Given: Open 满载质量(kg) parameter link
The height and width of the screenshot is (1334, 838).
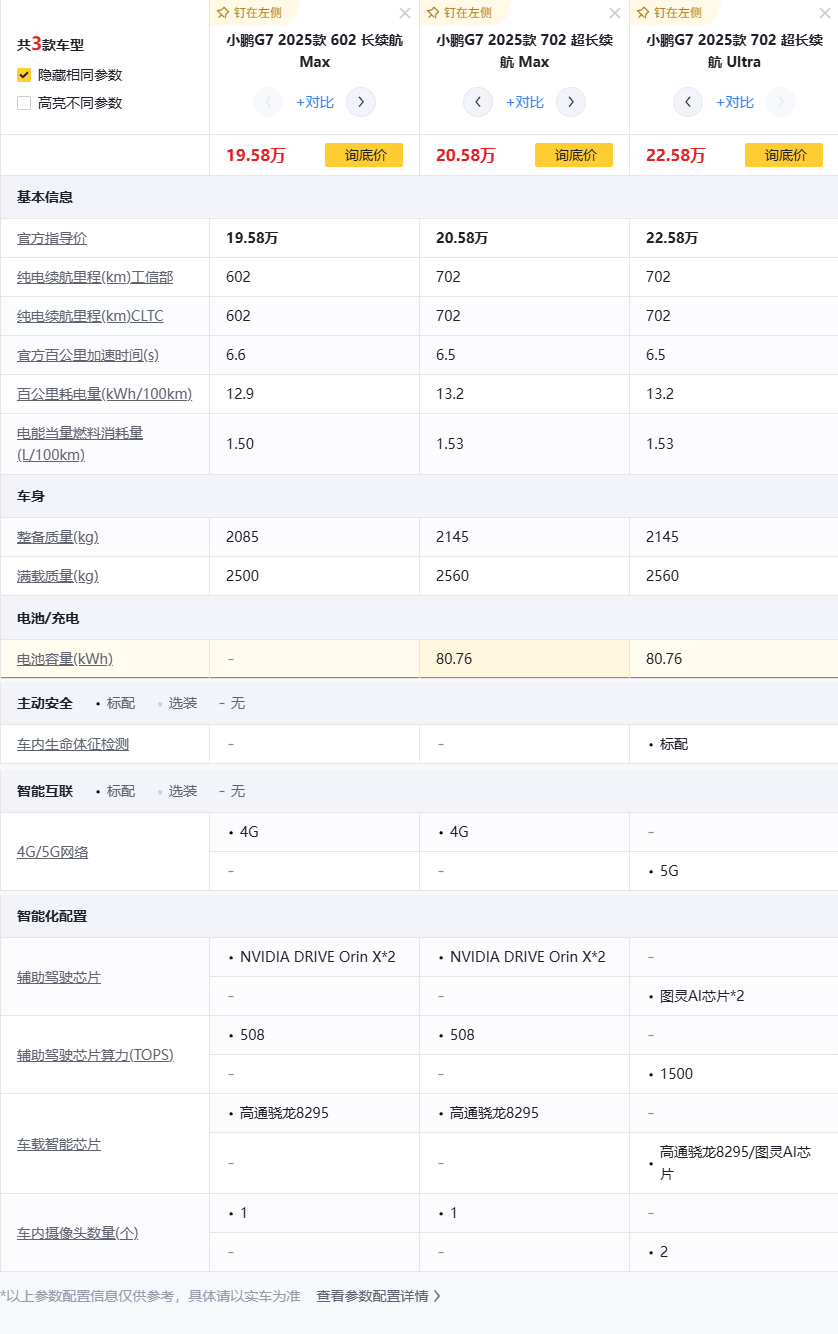Looking at the screenshot, I should [58, 576].
